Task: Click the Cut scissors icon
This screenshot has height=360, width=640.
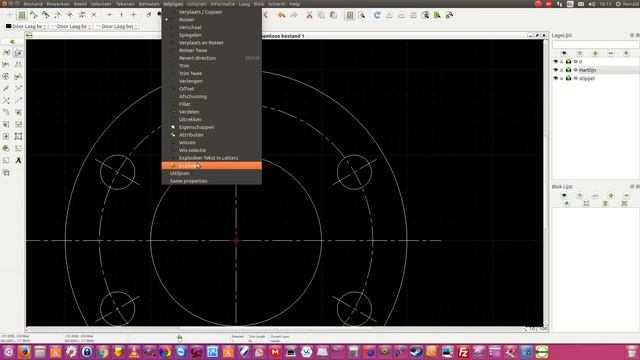Action: pos(309,16)
